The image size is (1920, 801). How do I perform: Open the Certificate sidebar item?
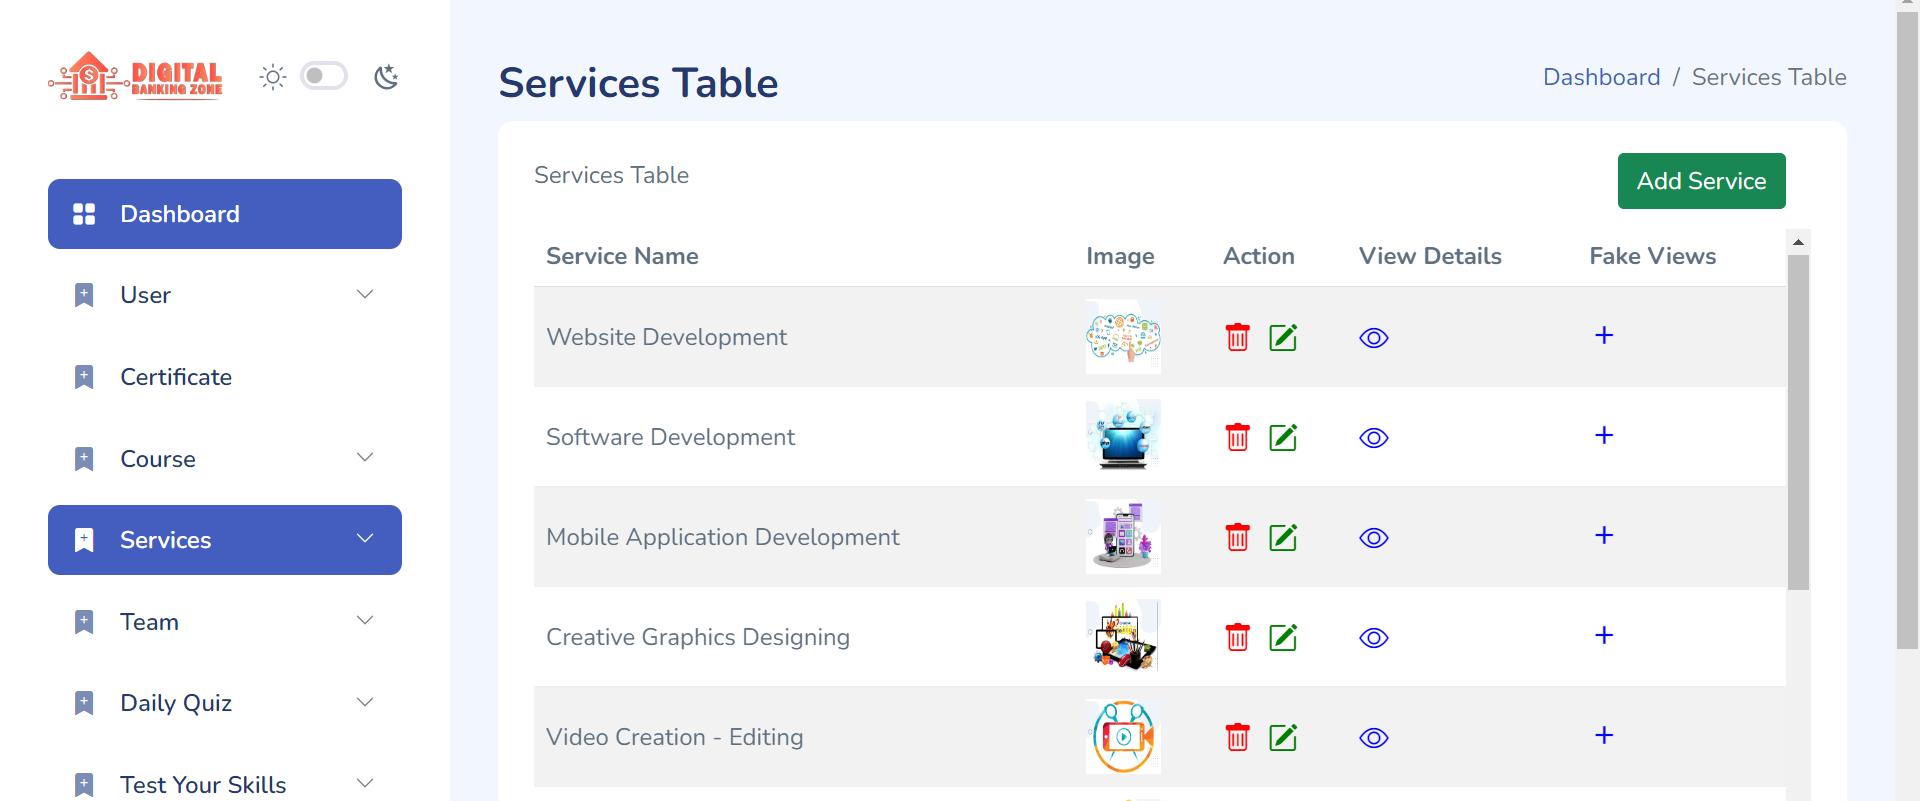176,377
